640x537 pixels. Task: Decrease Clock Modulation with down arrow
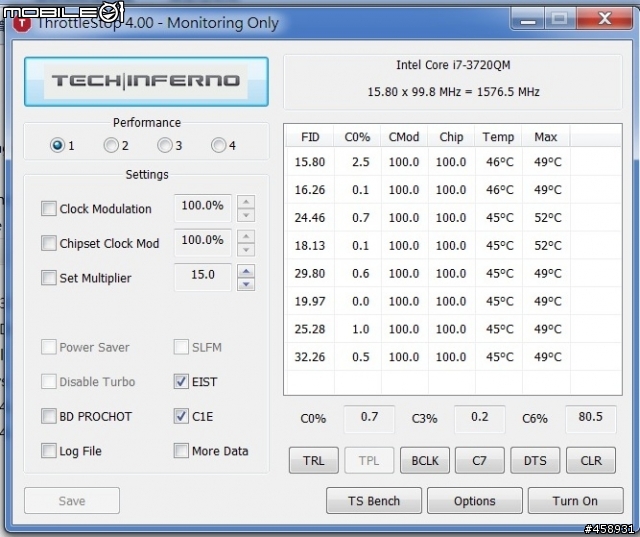click(x=246, y=215)
